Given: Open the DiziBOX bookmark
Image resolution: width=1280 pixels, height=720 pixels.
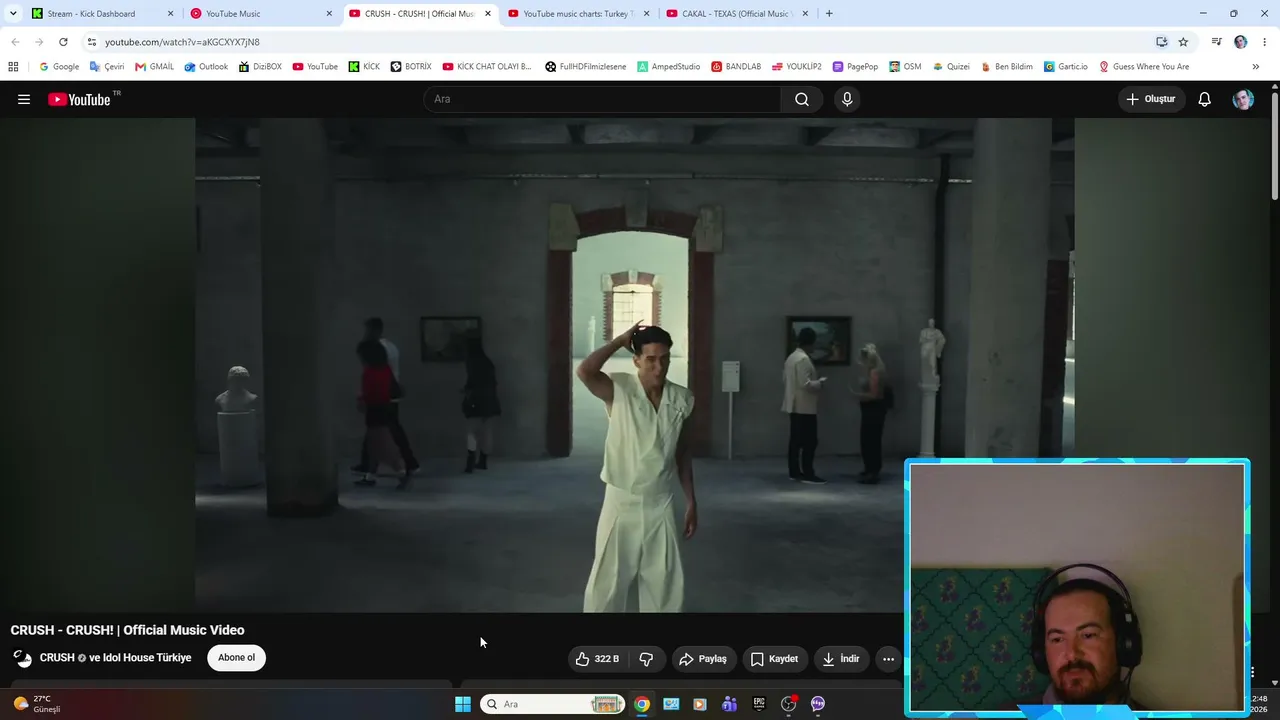Looking at the screenshot, I should pos(260,67).
